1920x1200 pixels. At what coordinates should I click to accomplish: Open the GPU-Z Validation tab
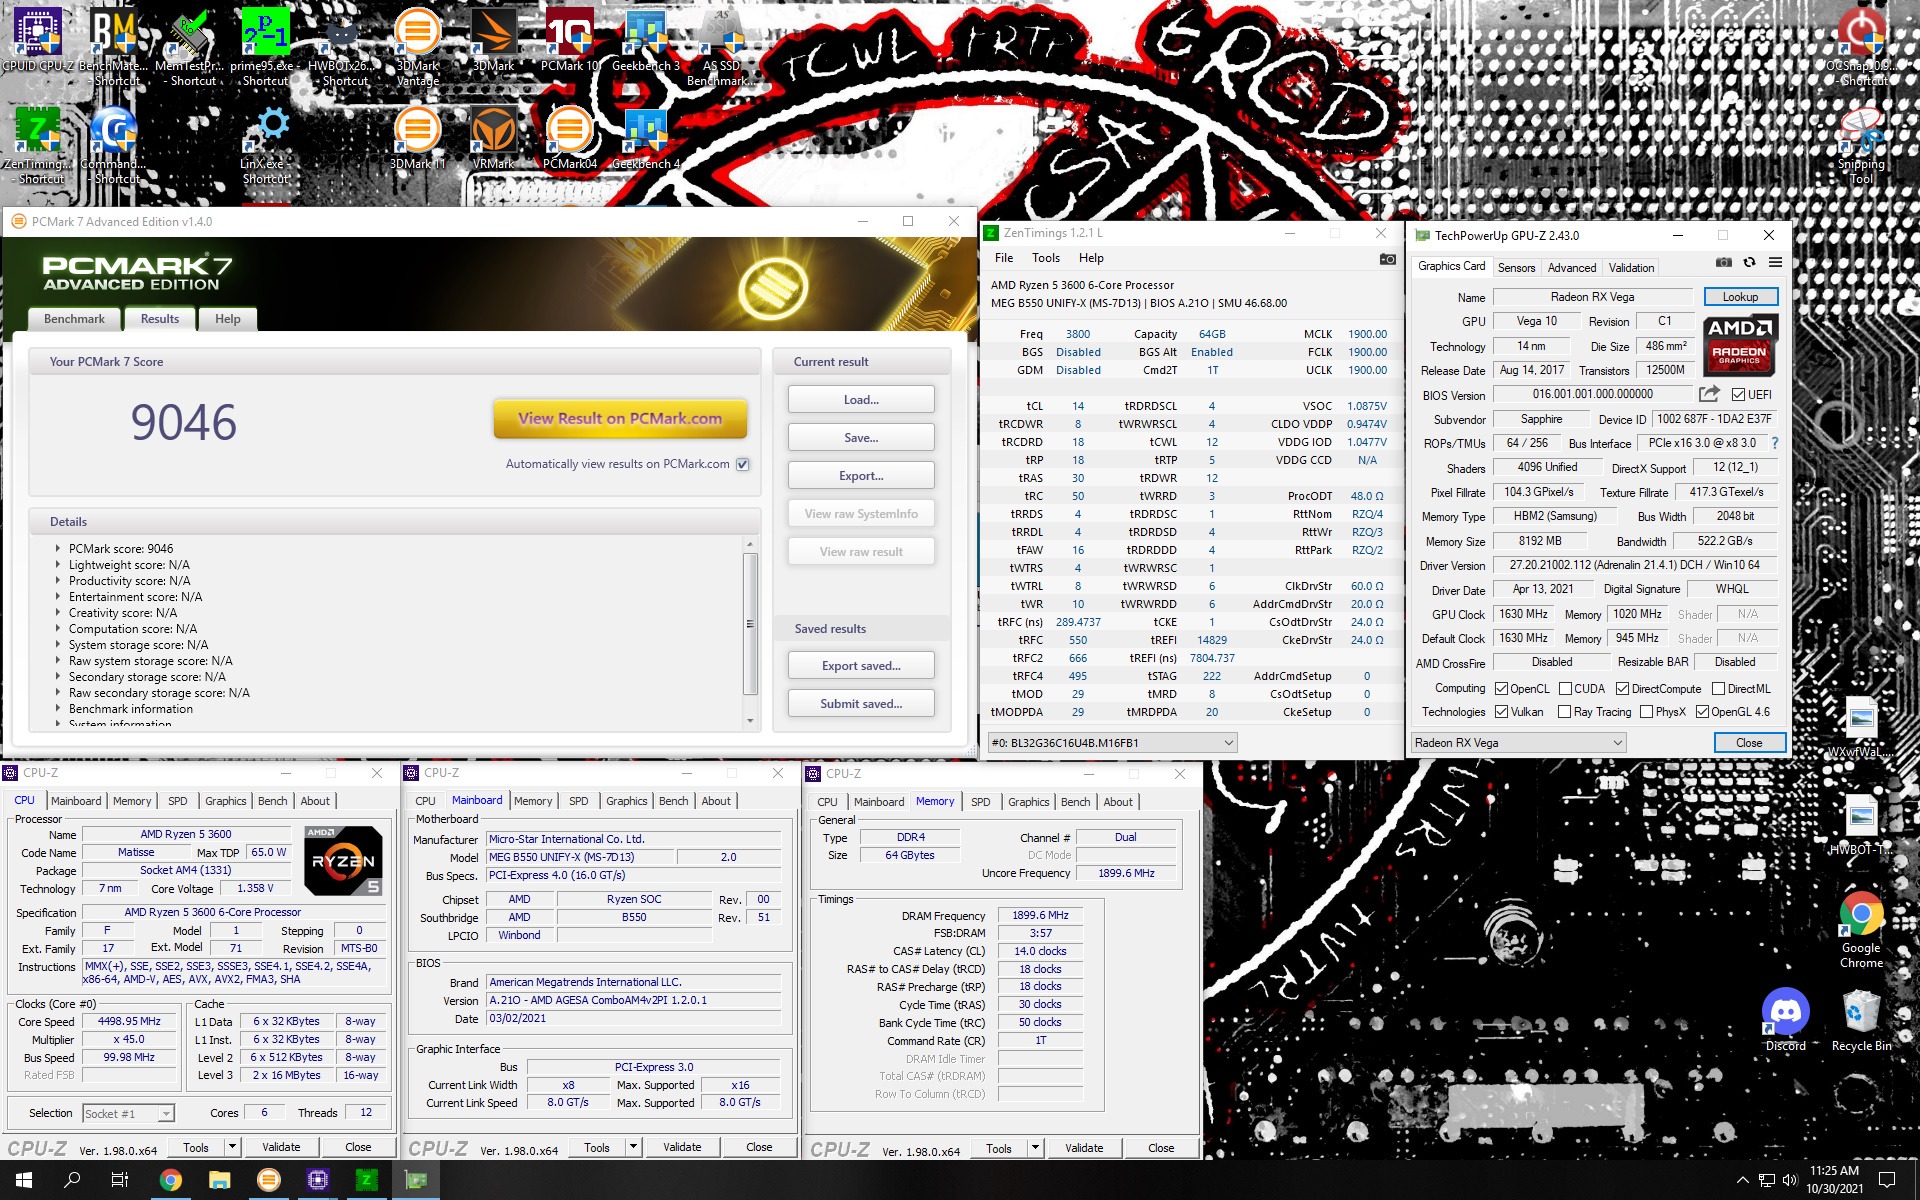(x=1631, y=268)
